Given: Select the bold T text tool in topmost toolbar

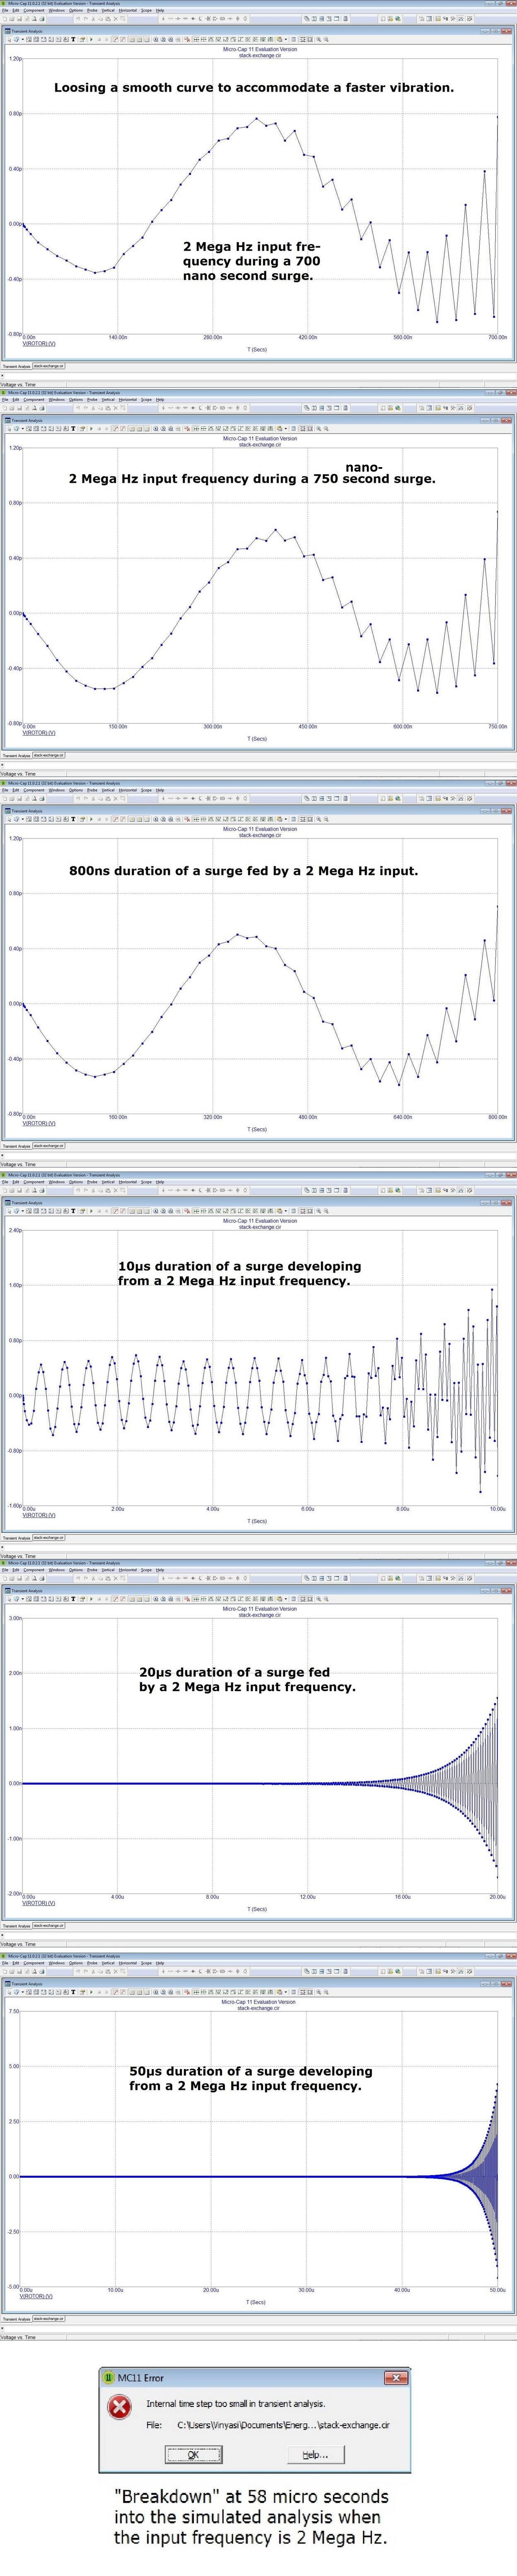Looking at the screenshot, I should tap(73, 39).
